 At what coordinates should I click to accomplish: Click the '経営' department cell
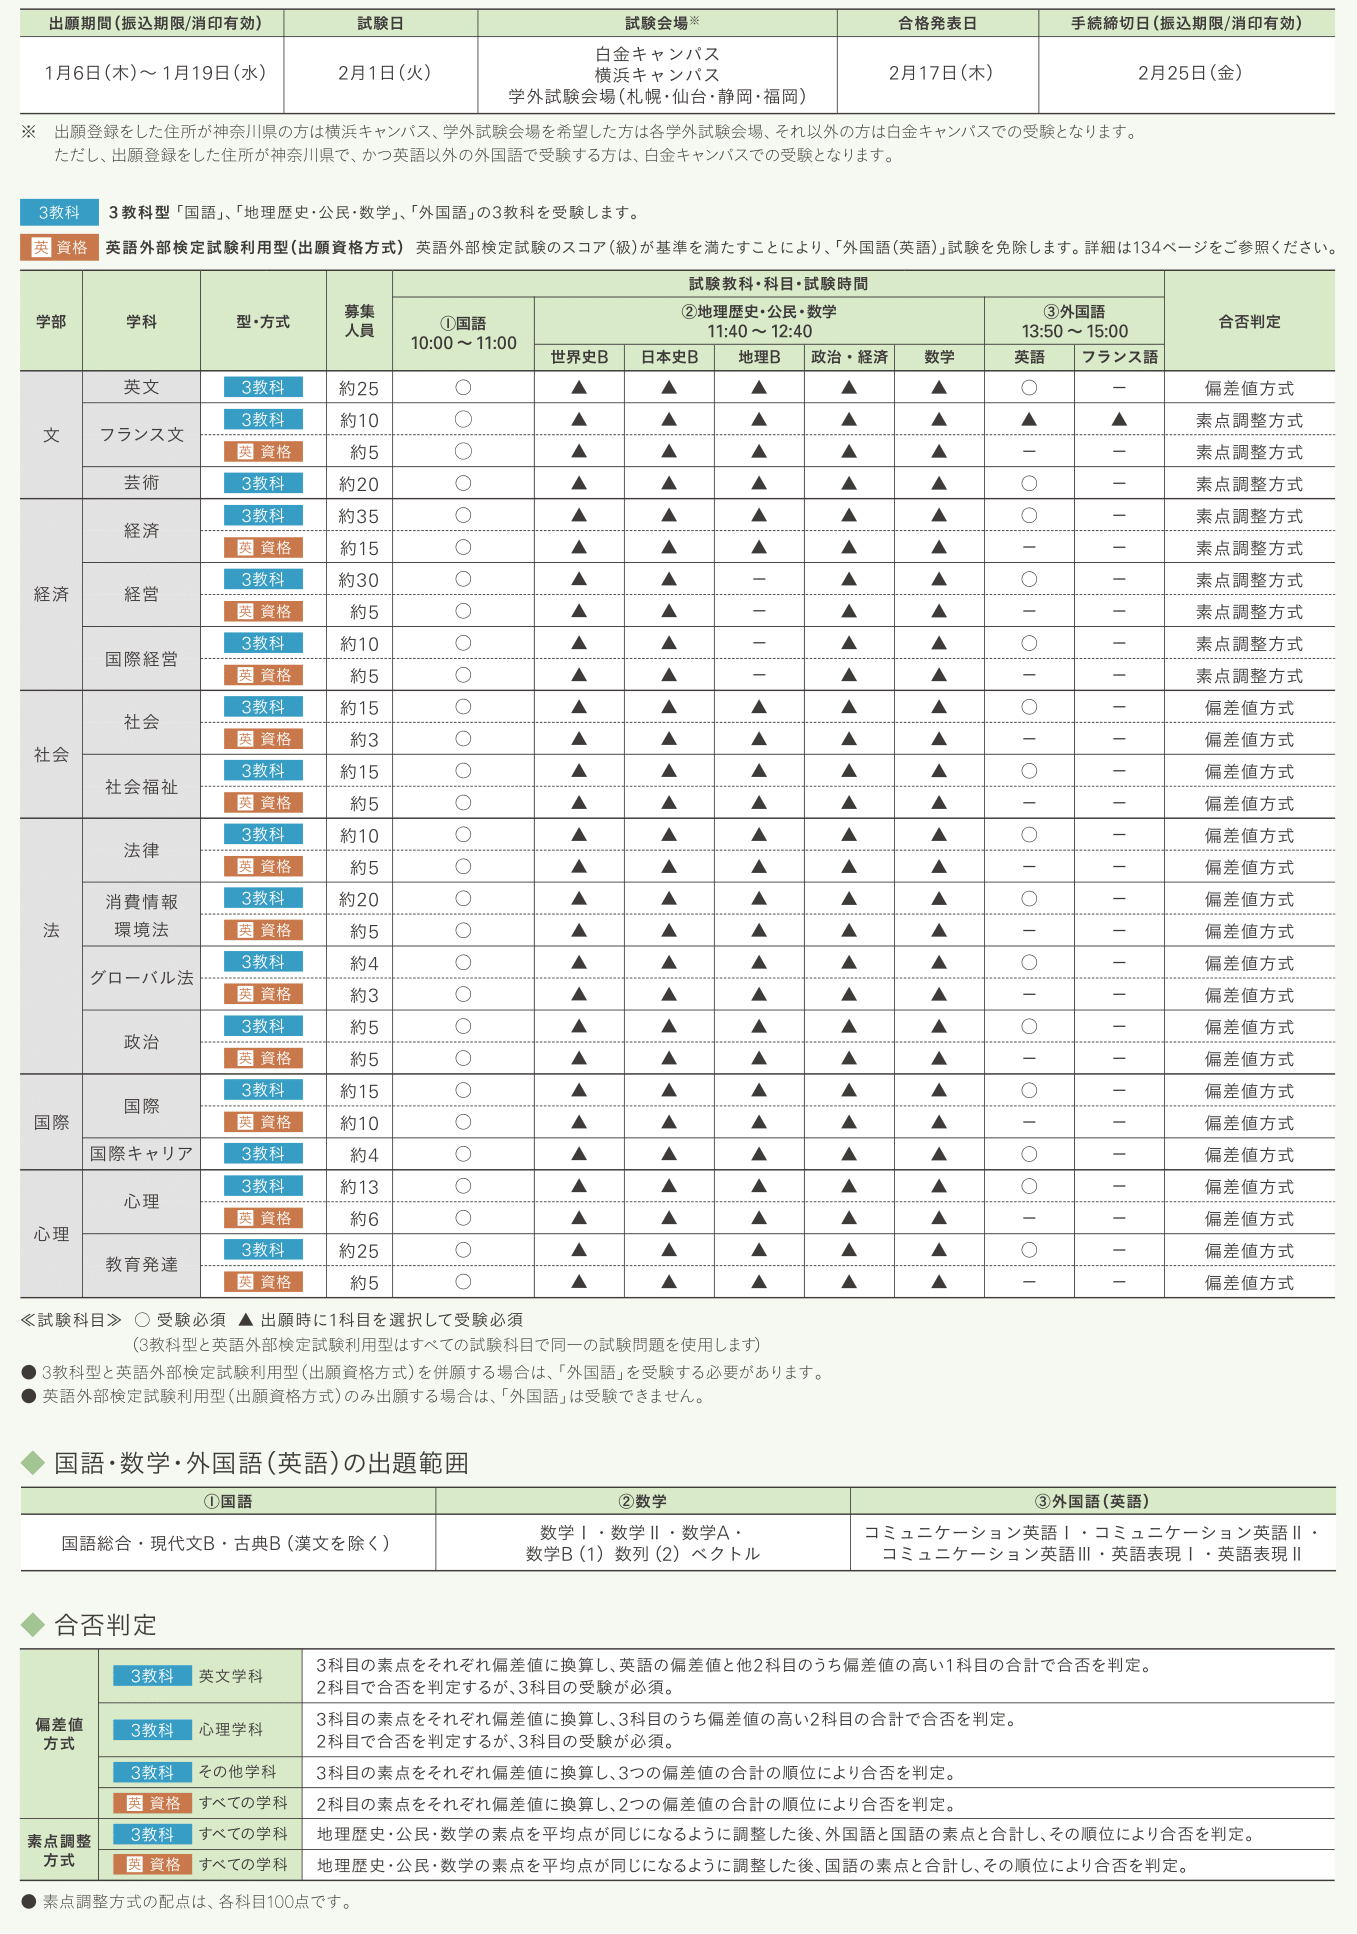(141, 595)
